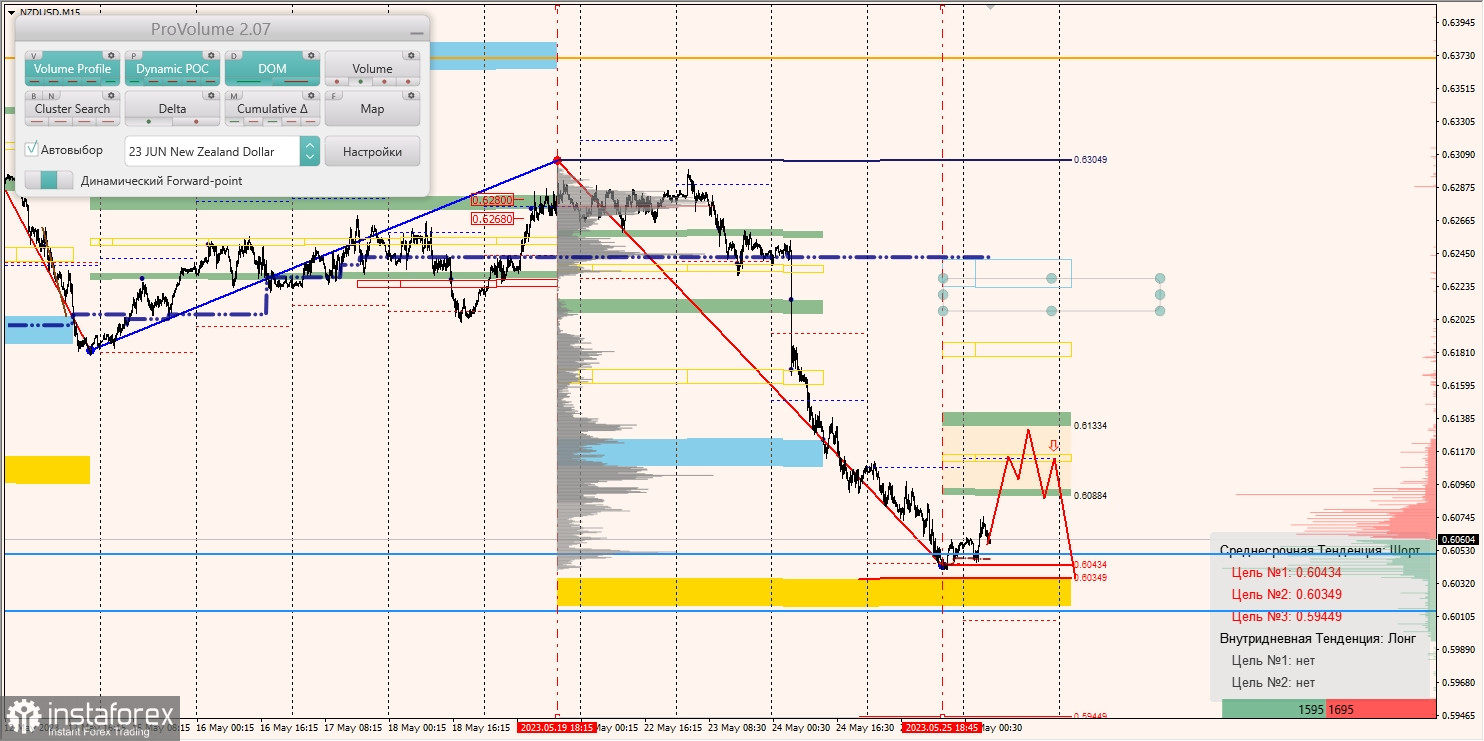
Task: Click the 0.62800 price level label
Action: 492,200
